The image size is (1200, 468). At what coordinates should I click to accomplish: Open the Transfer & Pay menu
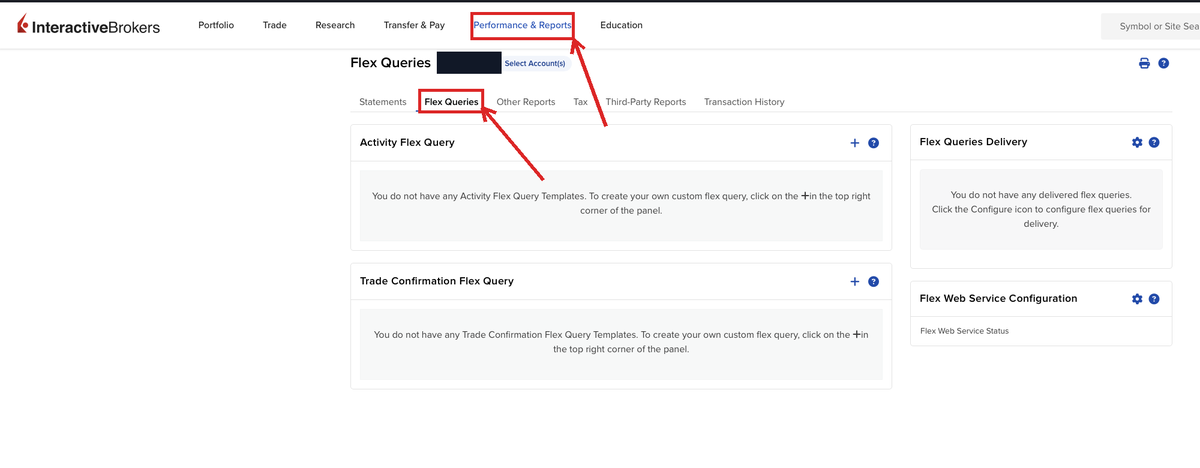414,25
